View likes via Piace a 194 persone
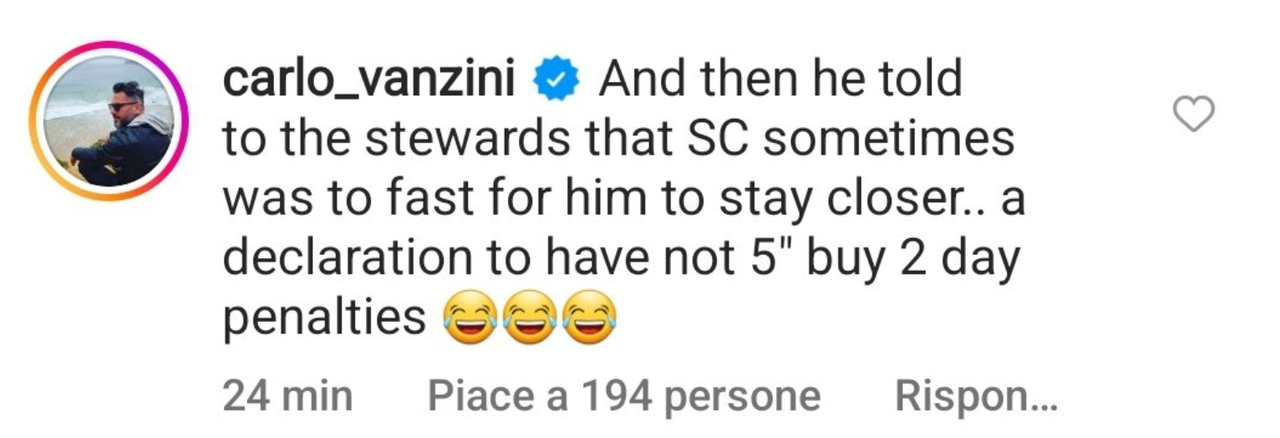 [x=624, y=397]
